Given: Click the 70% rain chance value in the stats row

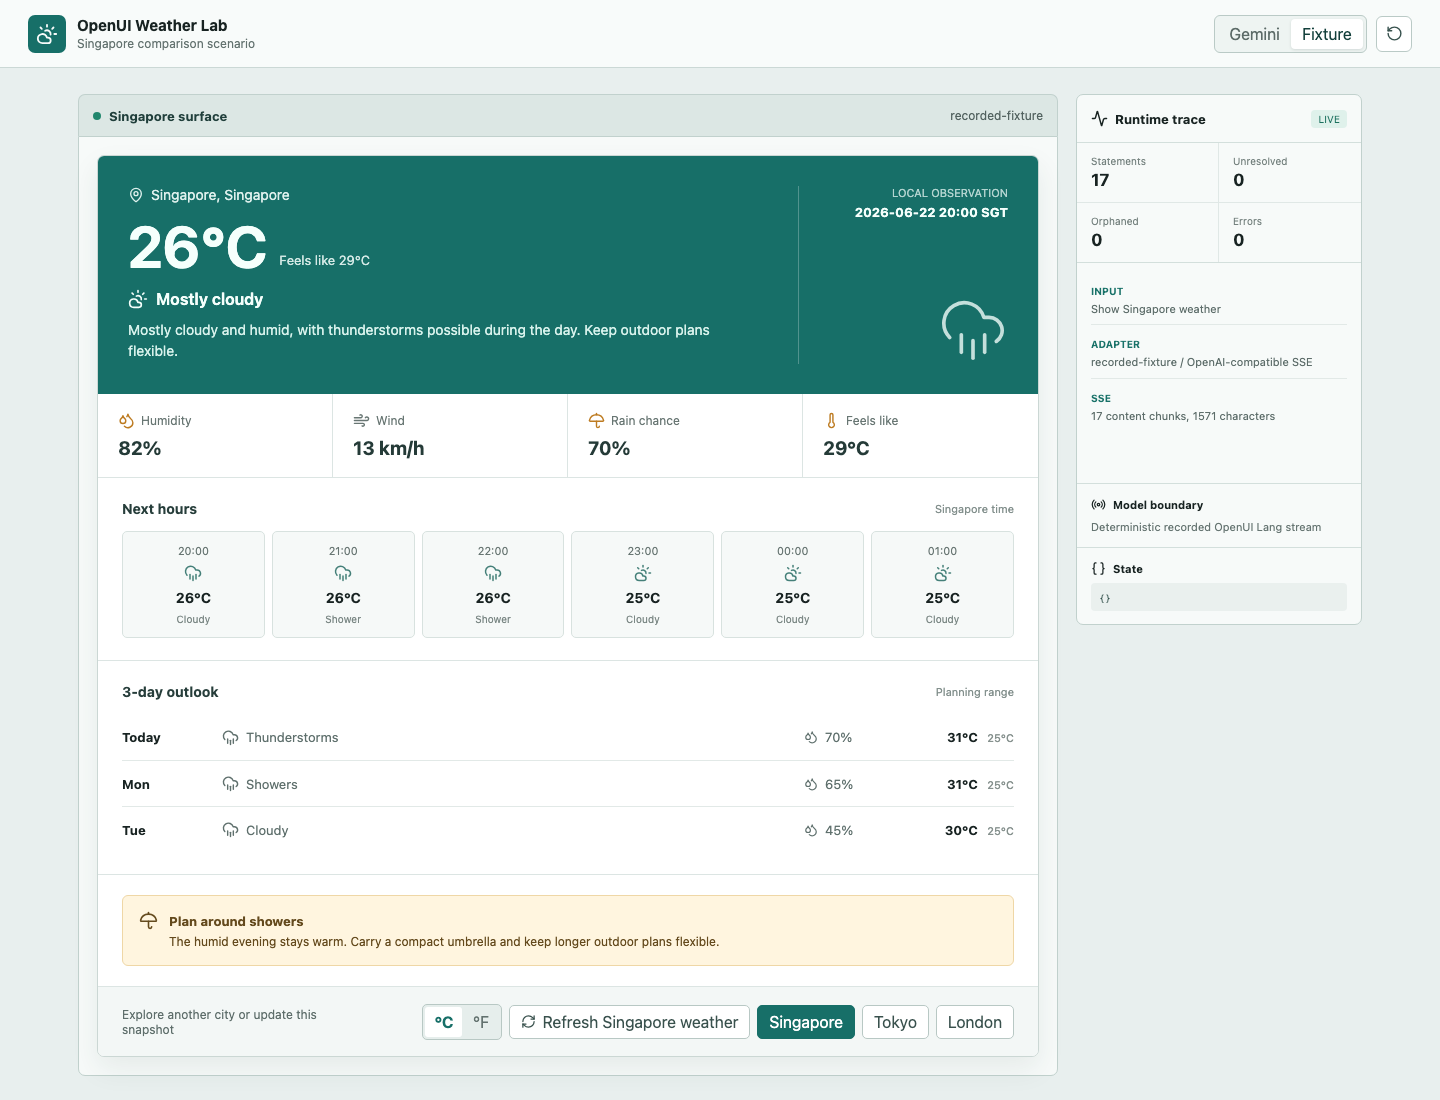Looking at the screenshot, I should coord(609,448).
